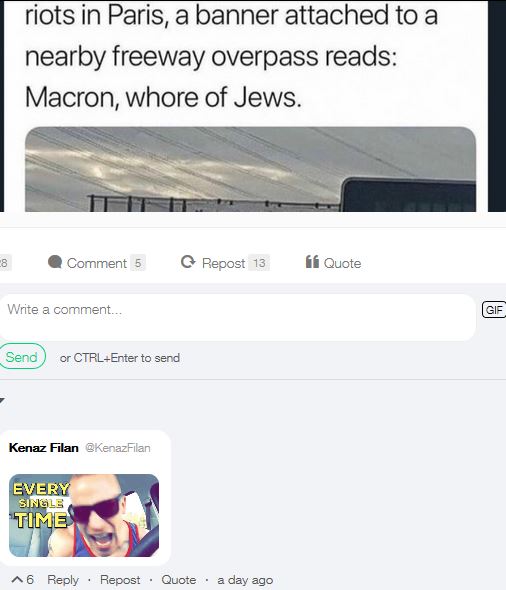Click the Comment speech bubble icon
Viewport: 506px width, 590px height.
tap(55, 262)
